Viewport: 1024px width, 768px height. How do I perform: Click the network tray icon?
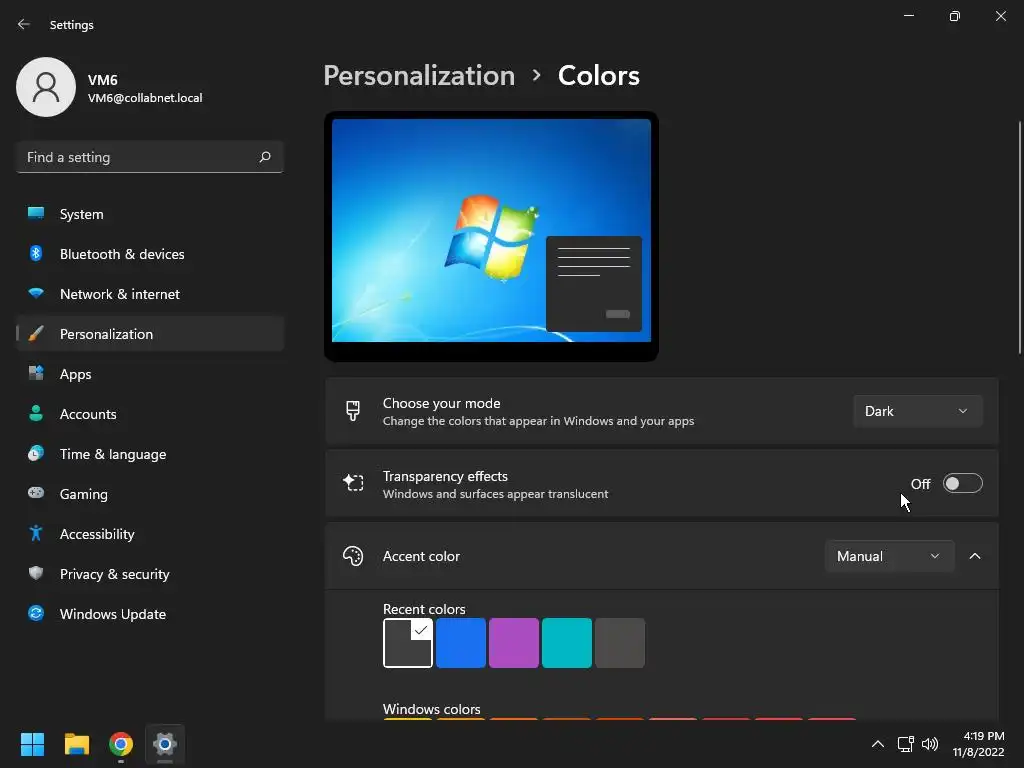(905, 744)
